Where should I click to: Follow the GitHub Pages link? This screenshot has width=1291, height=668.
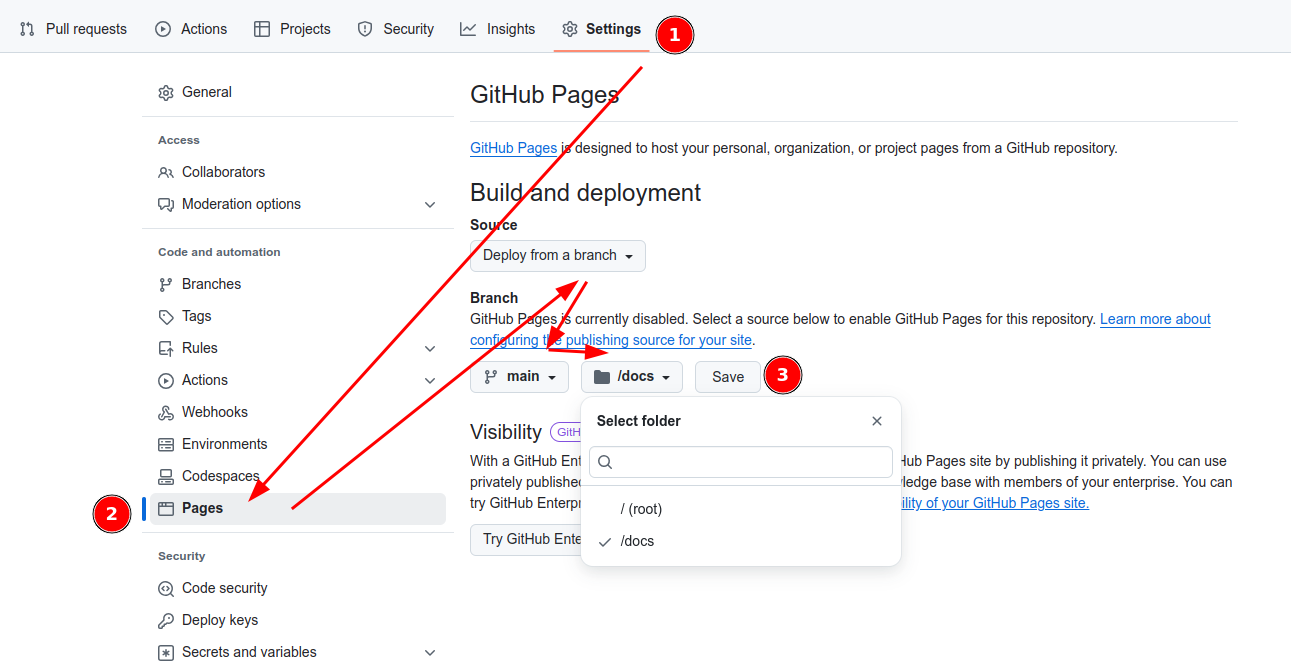(x=513, y=148)
